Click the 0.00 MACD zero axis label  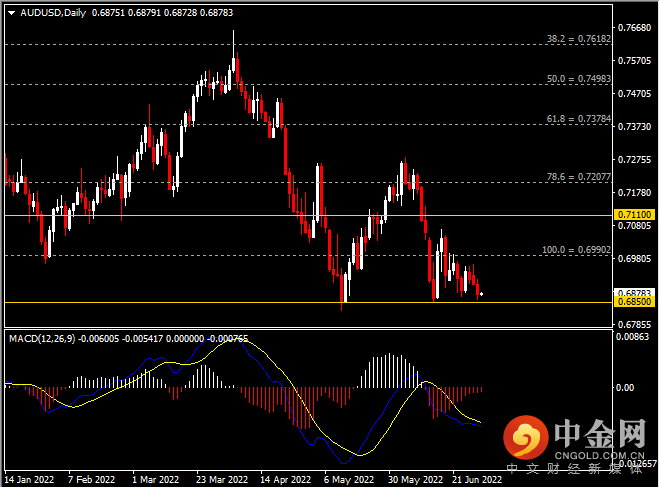[626, 387]
